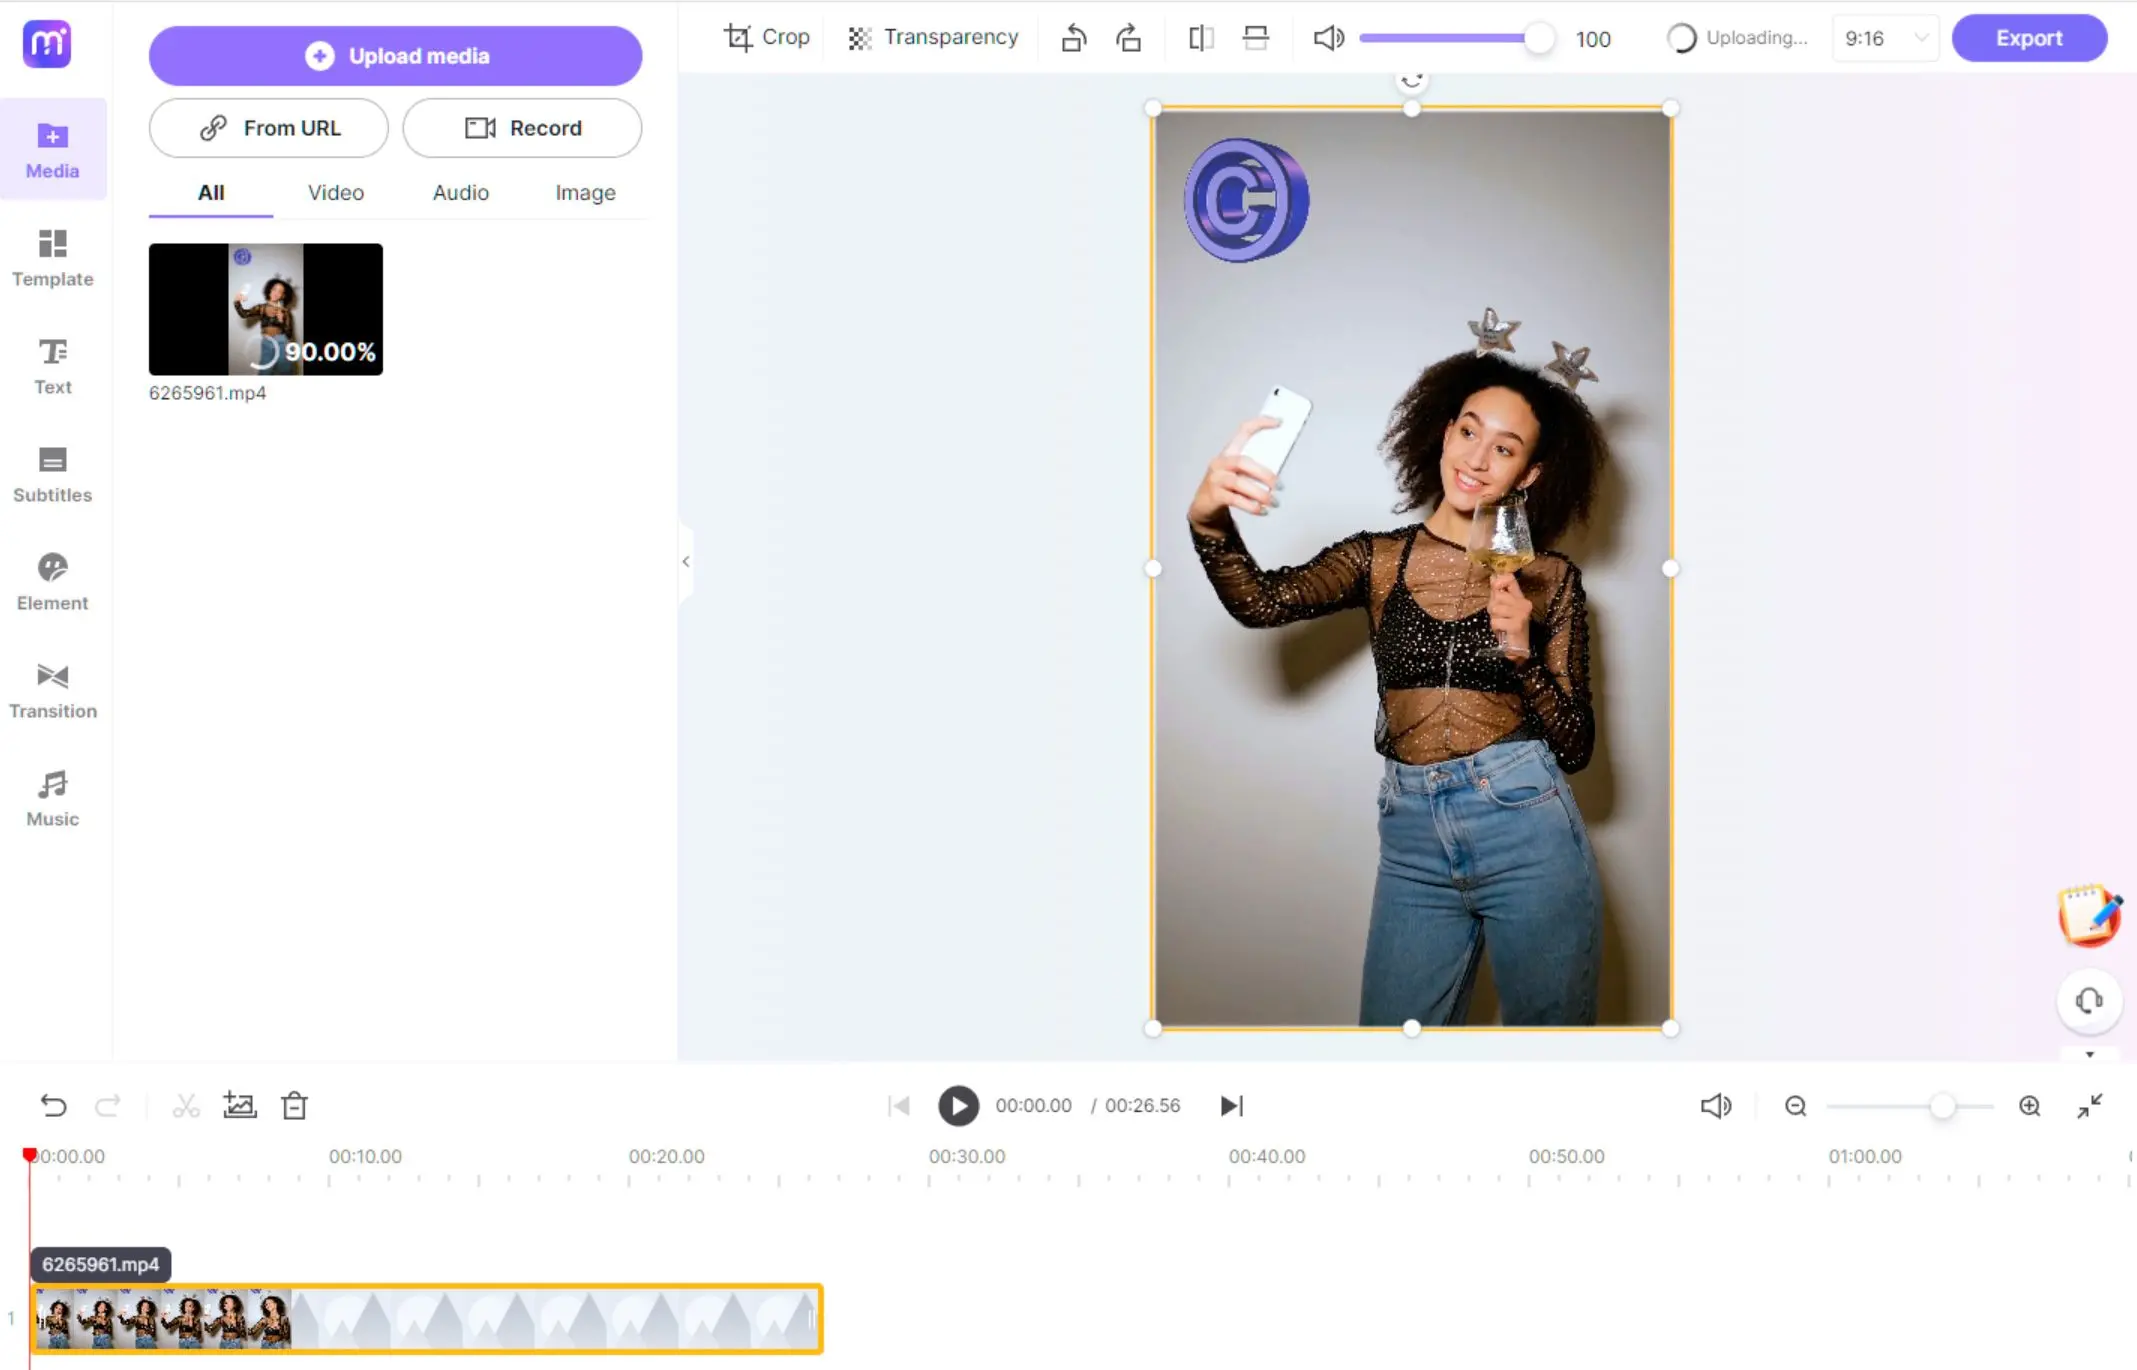
Task: Expand the upload media options
Action: (396, 56)
